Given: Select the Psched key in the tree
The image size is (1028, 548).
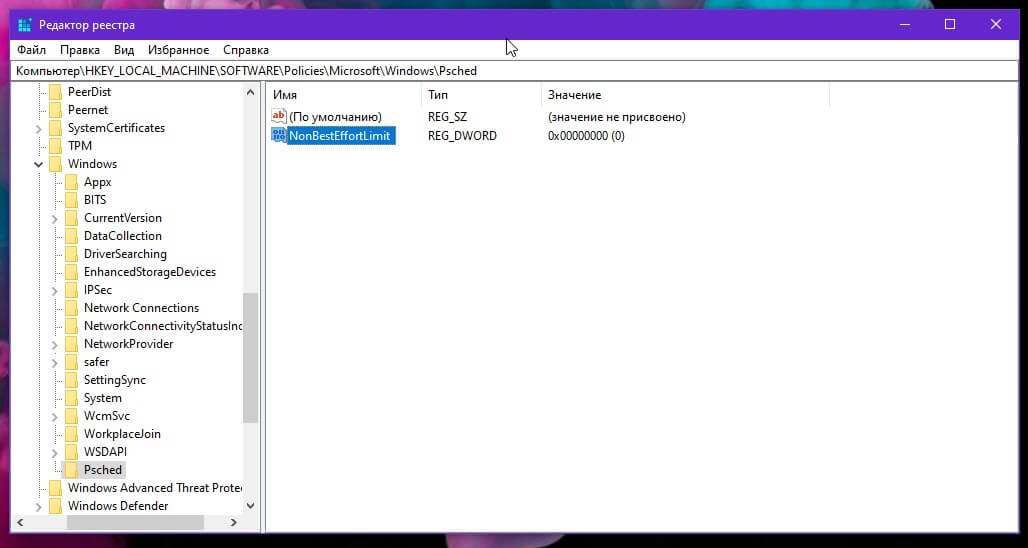Looking at the screenshot, I should point(103,470).
